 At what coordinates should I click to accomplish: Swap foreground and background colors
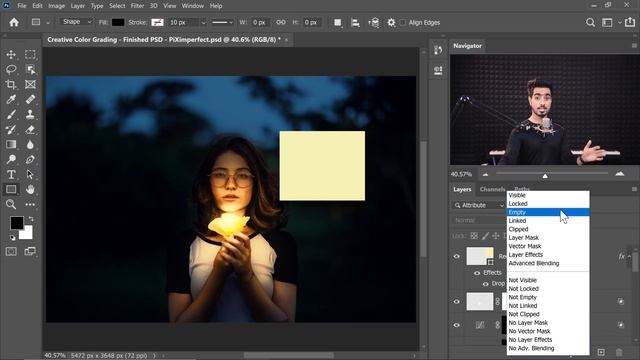point(31,219)
